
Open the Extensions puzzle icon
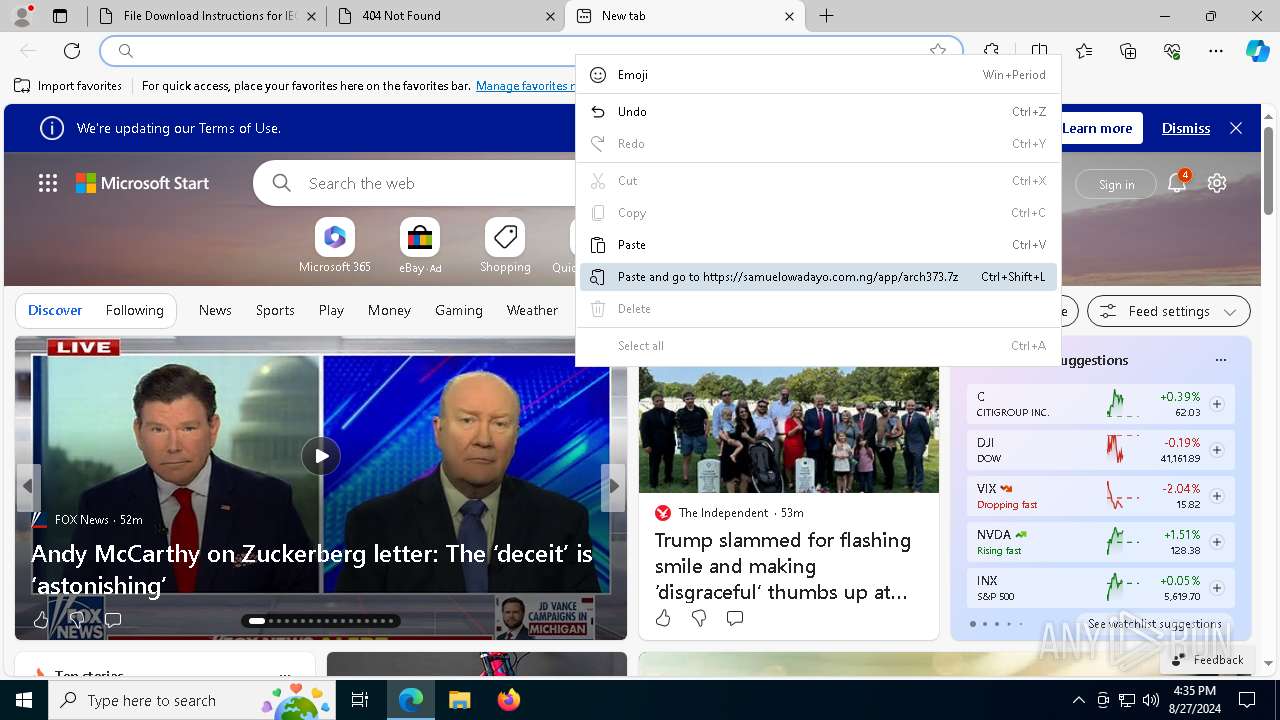point(992,51)
